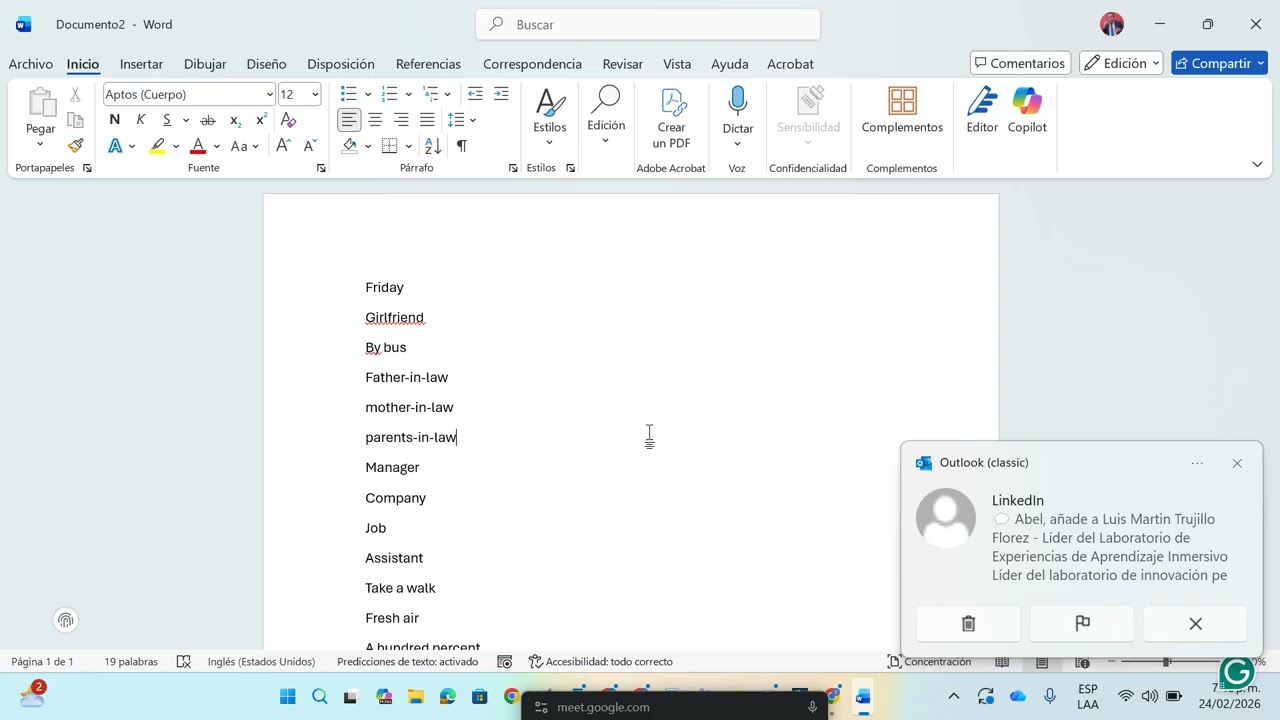The image size is (1280, 720).
Task: Click the Cut scissors icon
Action: pyautogui.click(x=75, y=95)
